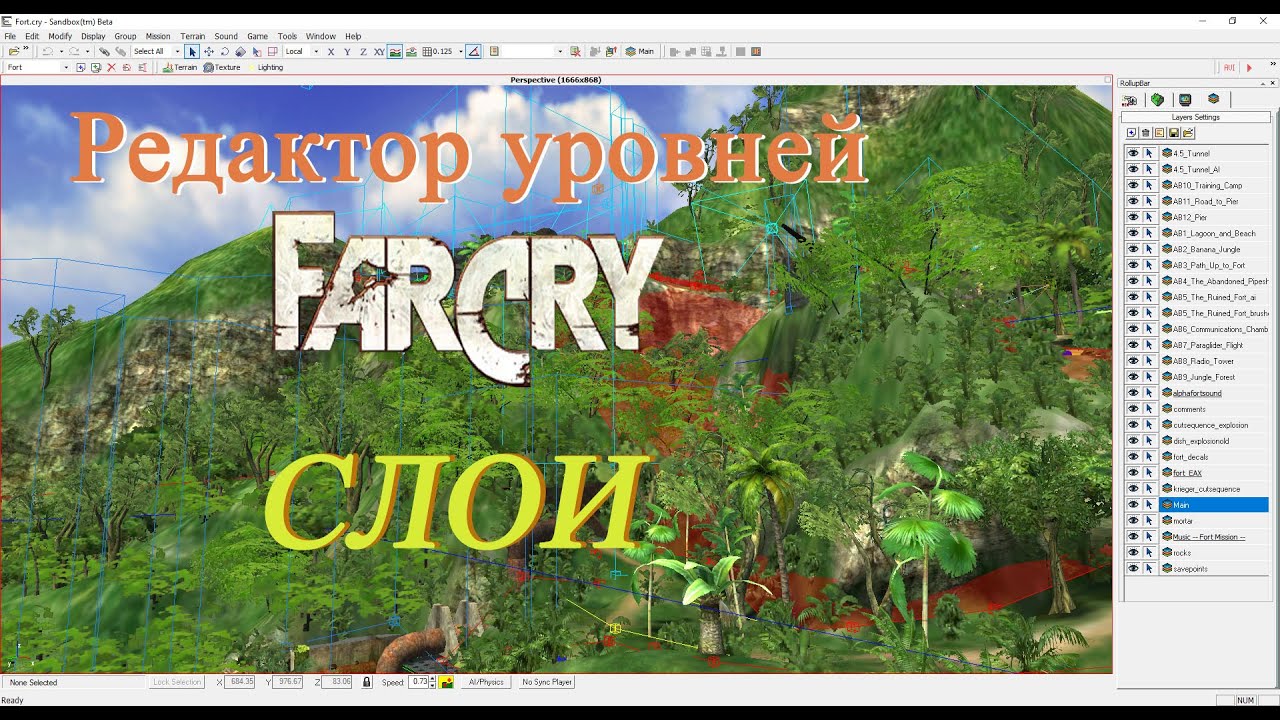Collapse the Layers Settings rollup header
The height and width of the screenshot is (720, 1280).
click(x=1195, y=117)
